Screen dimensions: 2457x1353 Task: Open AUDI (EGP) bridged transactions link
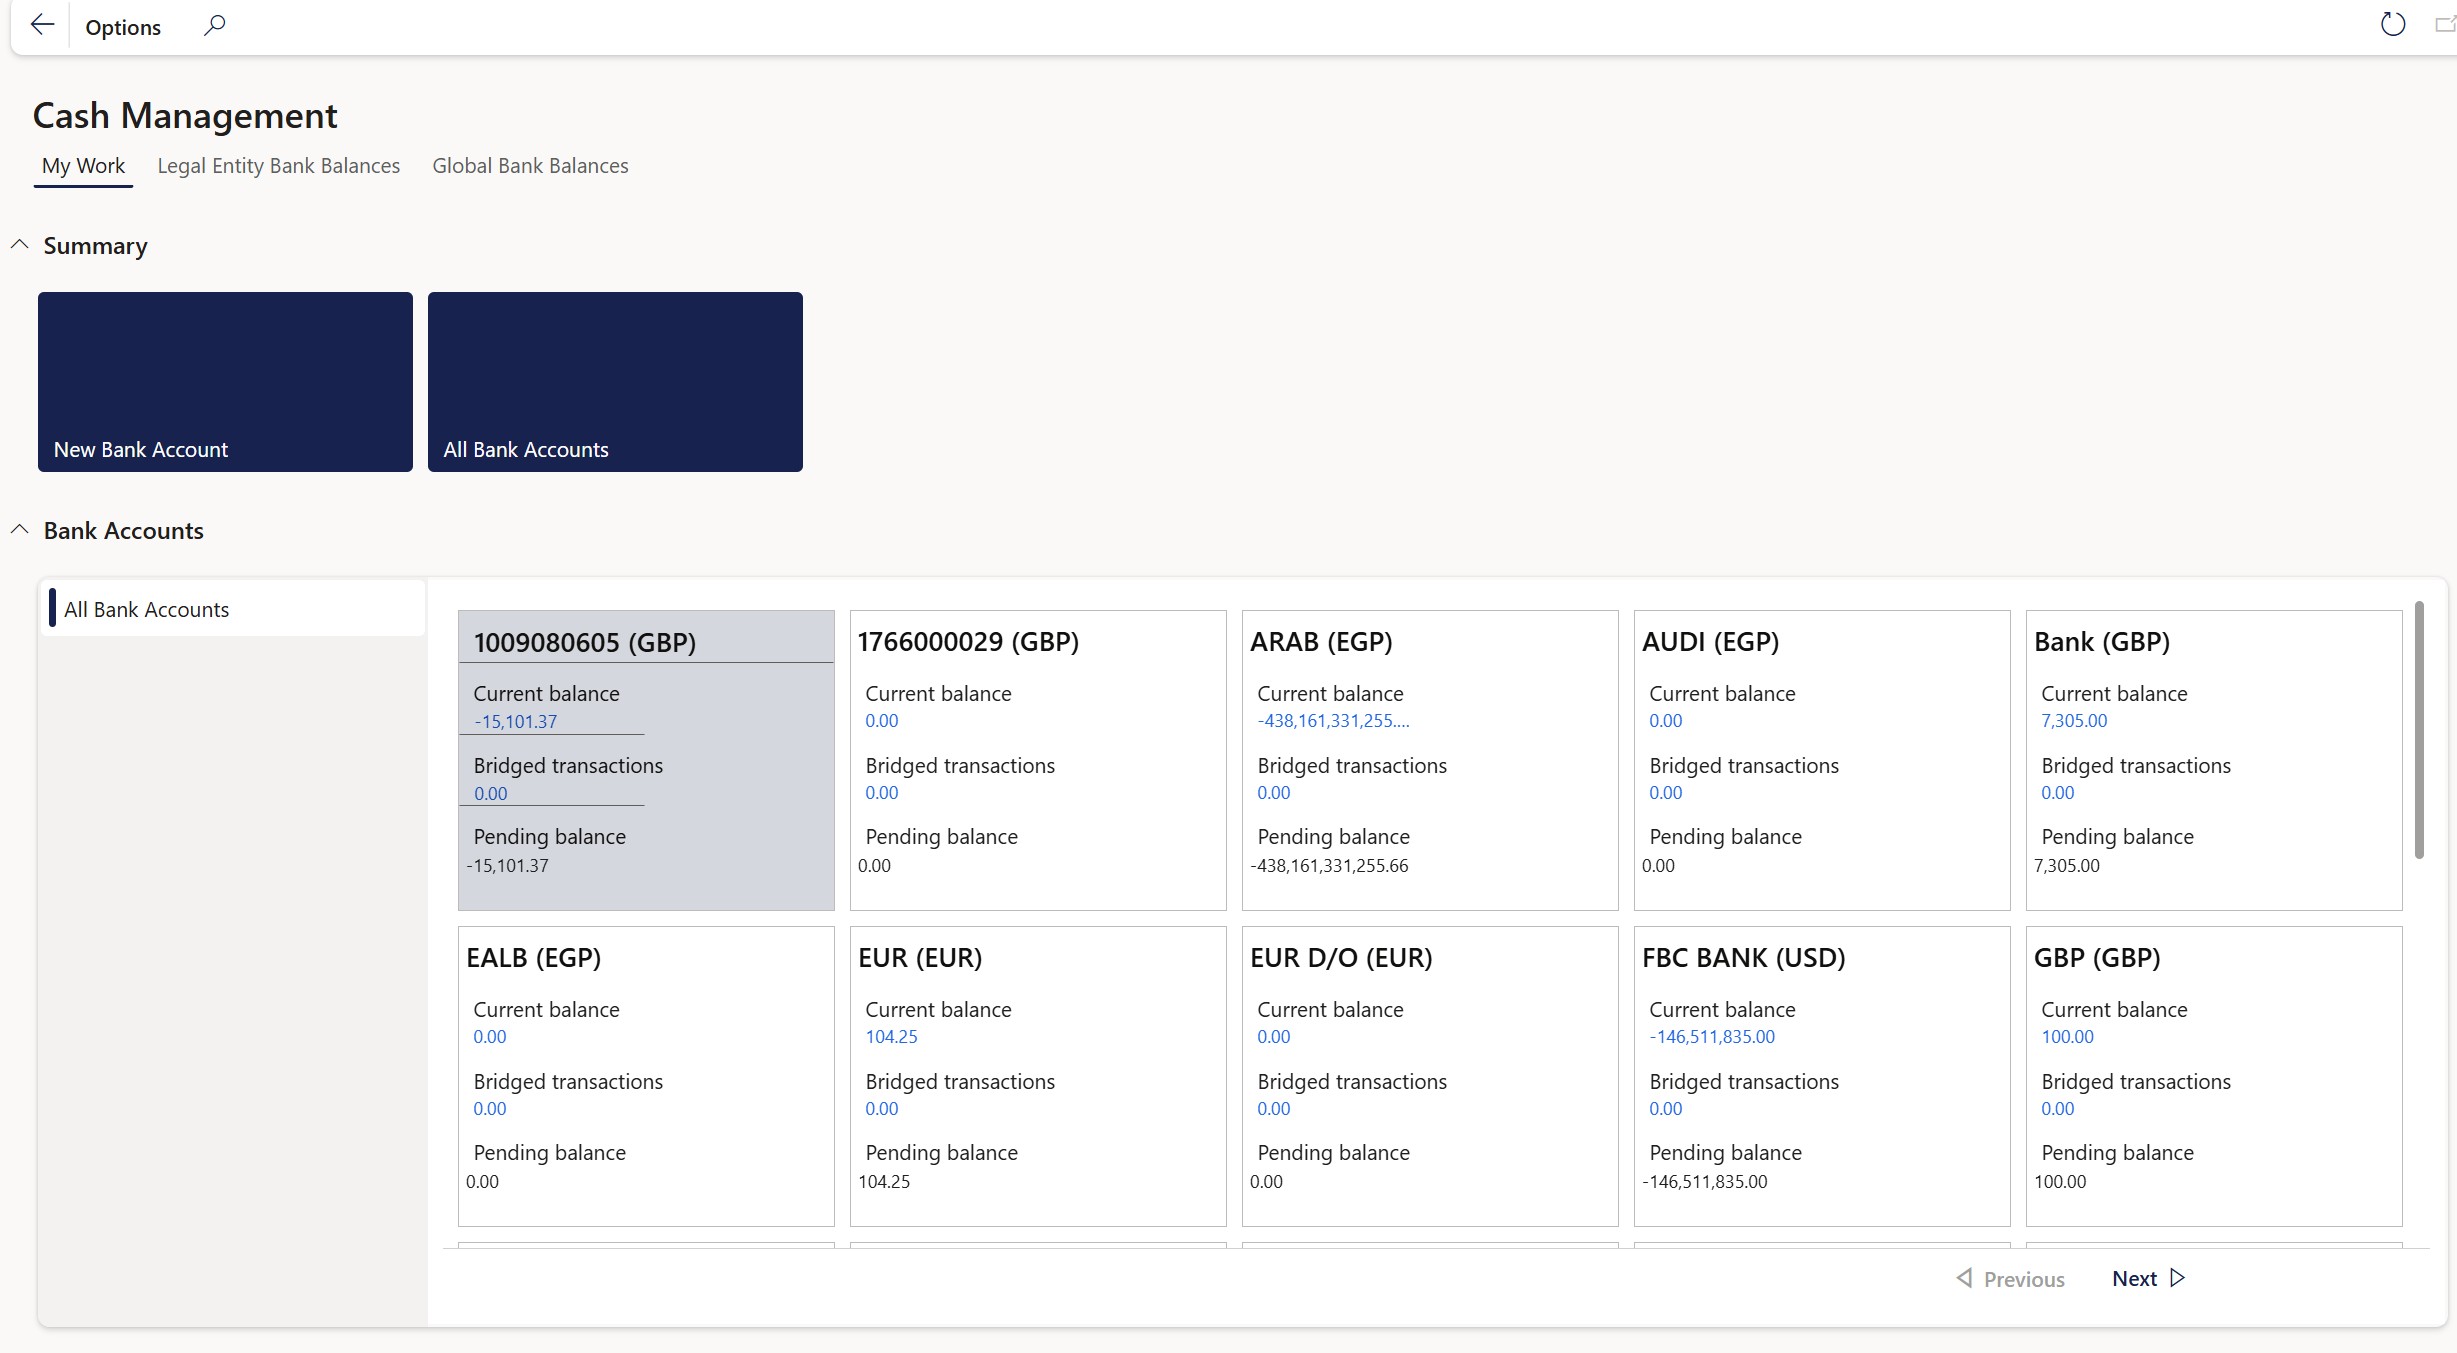point(1666,793)
